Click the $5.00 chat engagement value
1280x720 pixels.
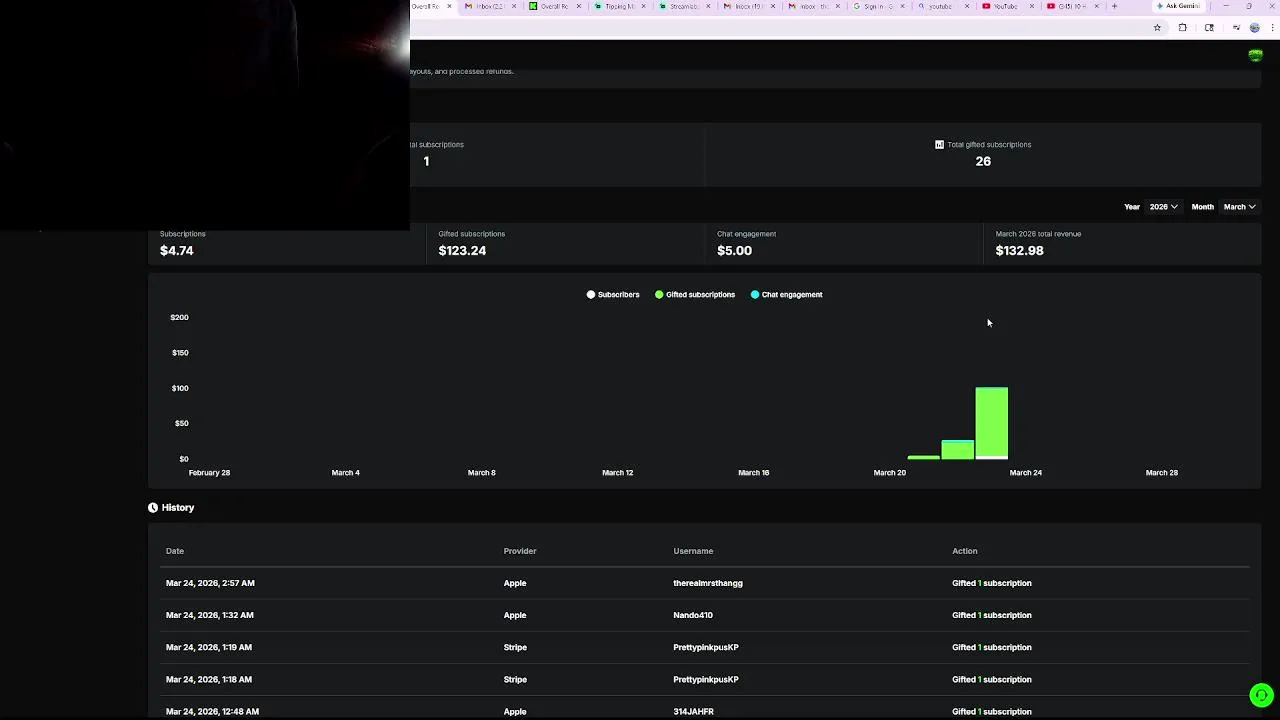pos(734,251)
